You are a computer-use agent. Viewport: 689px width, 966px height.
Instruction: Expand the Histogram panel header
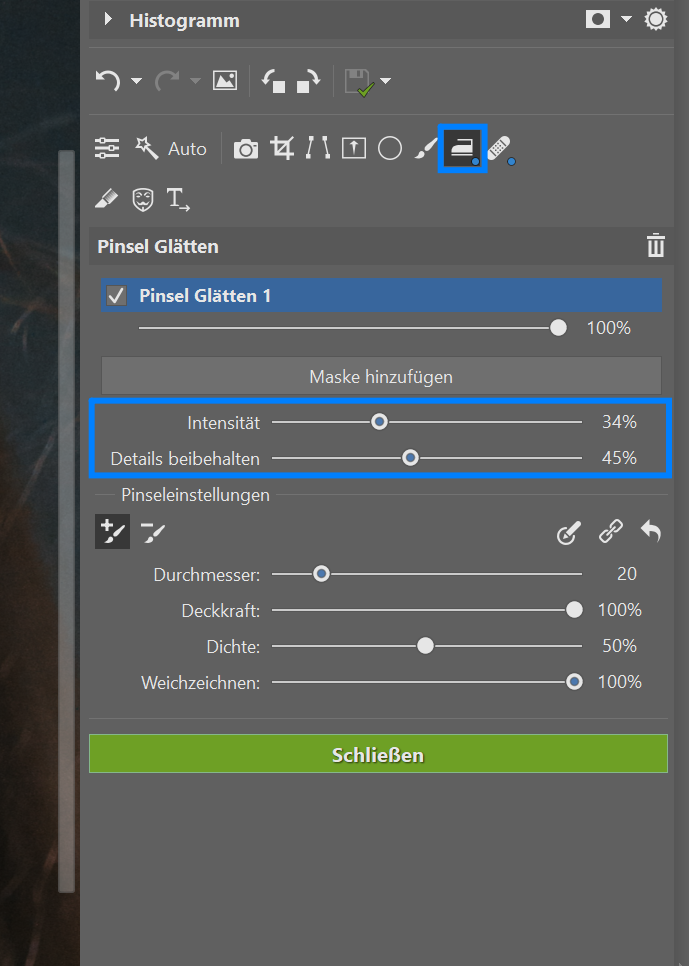tap(108, 19)
